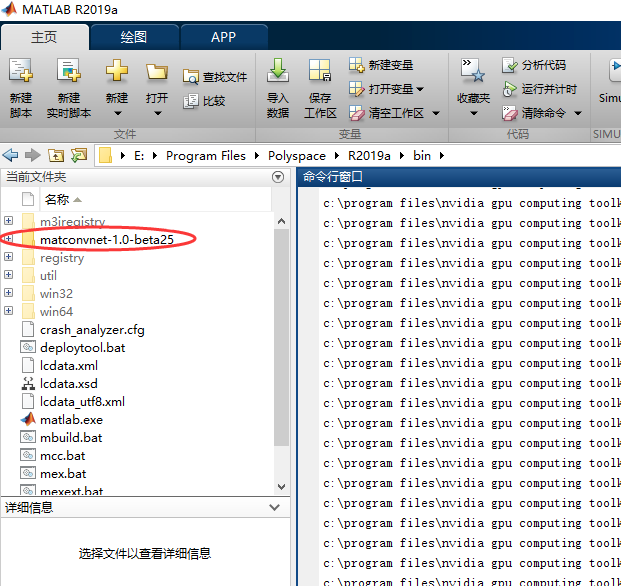
Task: Click Save Workspace (保存工作区) icon
Action: [x=320, y=70]
